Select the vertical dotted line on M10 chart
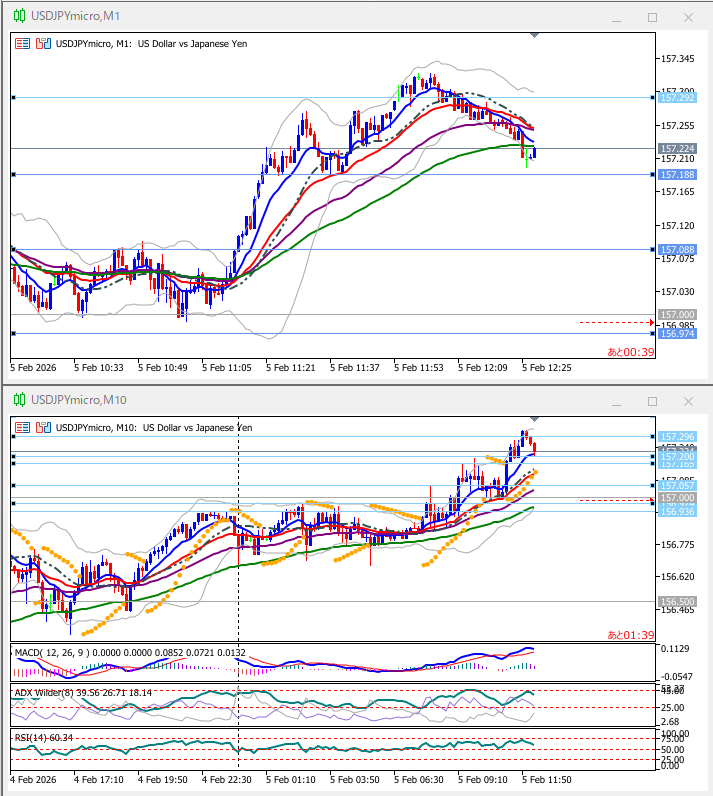The height and width of the screenshot is (796, 713). 238,540
